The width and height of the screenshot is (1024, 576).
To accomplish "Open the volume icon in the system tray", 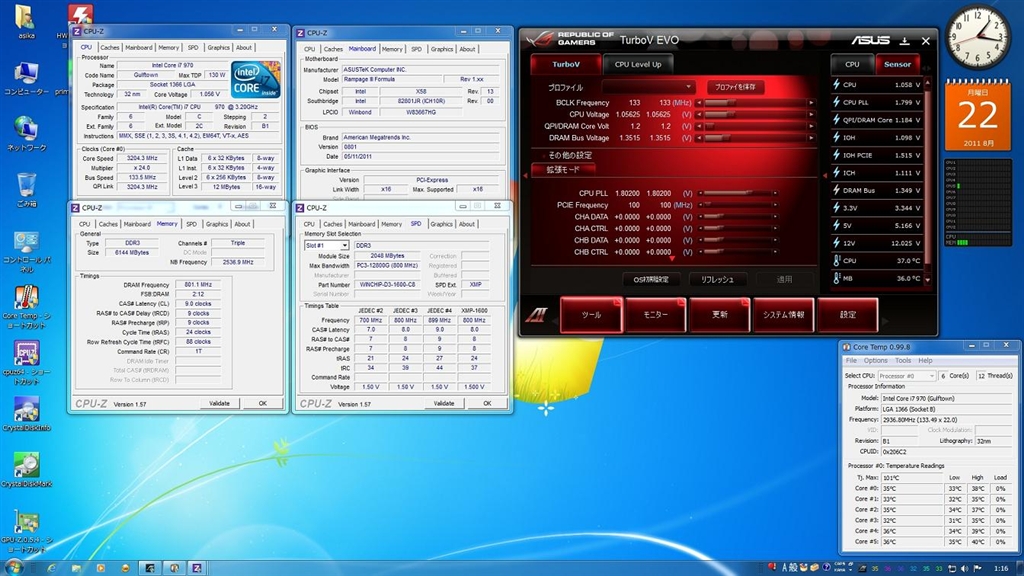I will click(x=965, y=569).
